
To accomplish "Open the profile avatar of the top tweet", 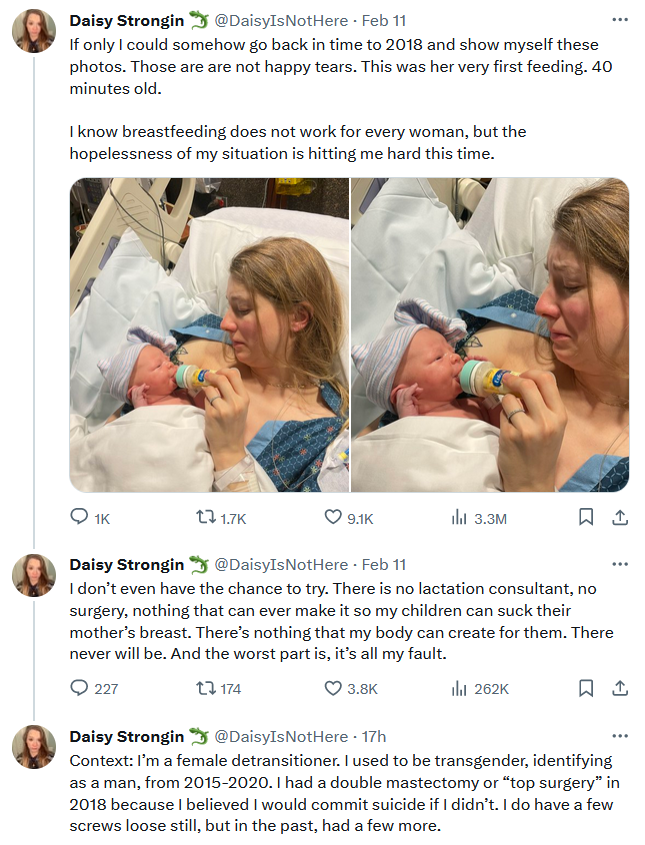I will 34,31.
